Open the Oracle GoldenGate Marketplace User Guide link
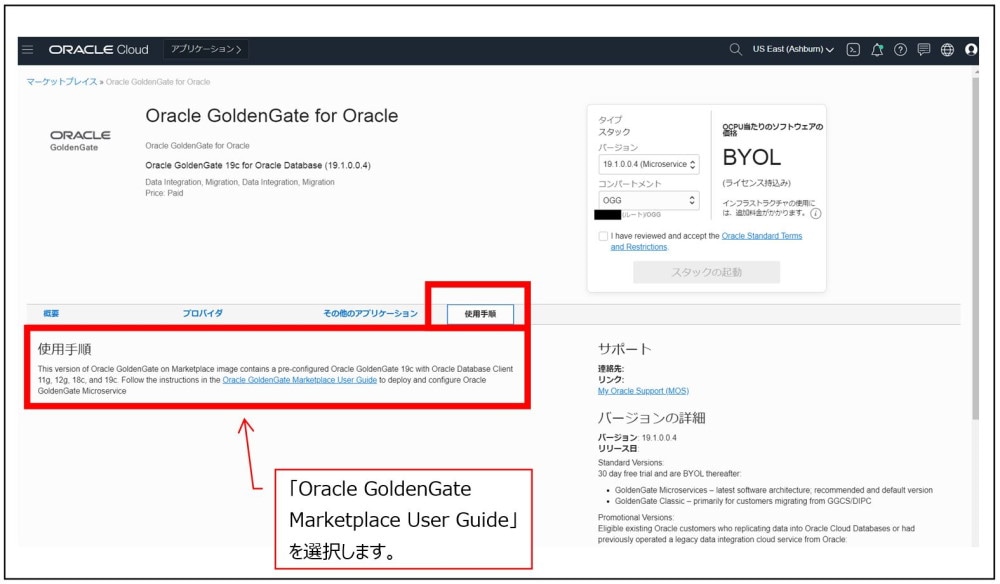This screenshot has height=584, width=1000. 300,380
